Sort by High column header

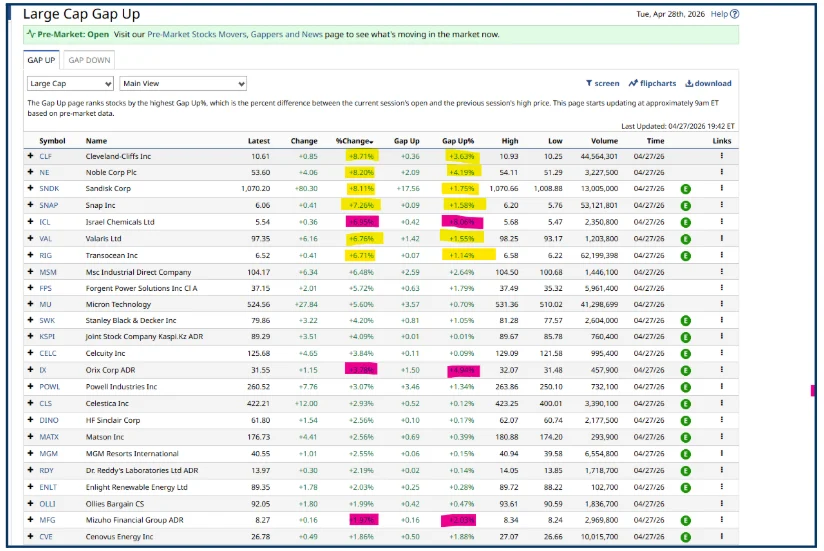(x=510, y=141)
